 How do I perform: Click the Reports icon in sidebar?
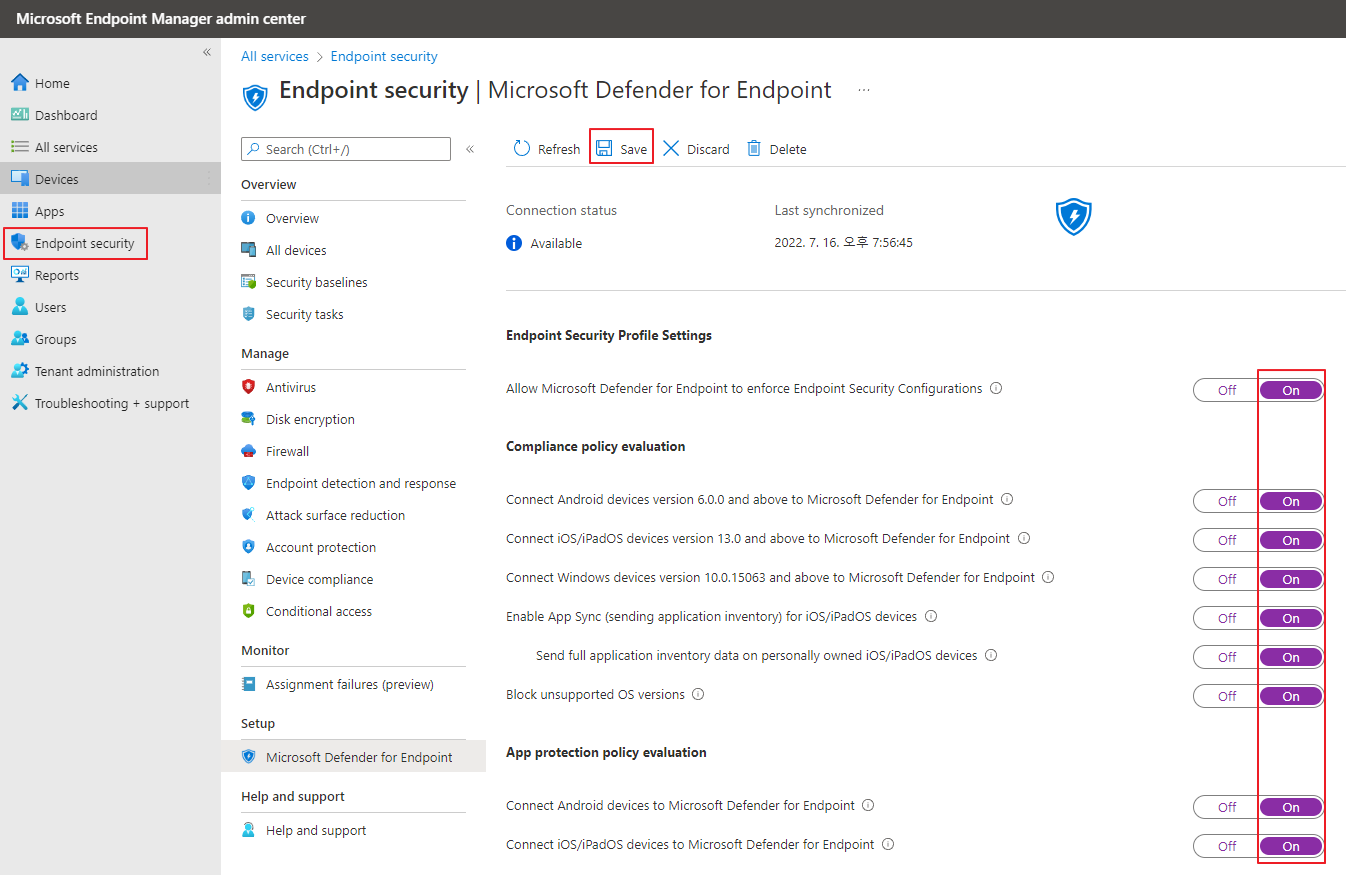coord(19,275)
